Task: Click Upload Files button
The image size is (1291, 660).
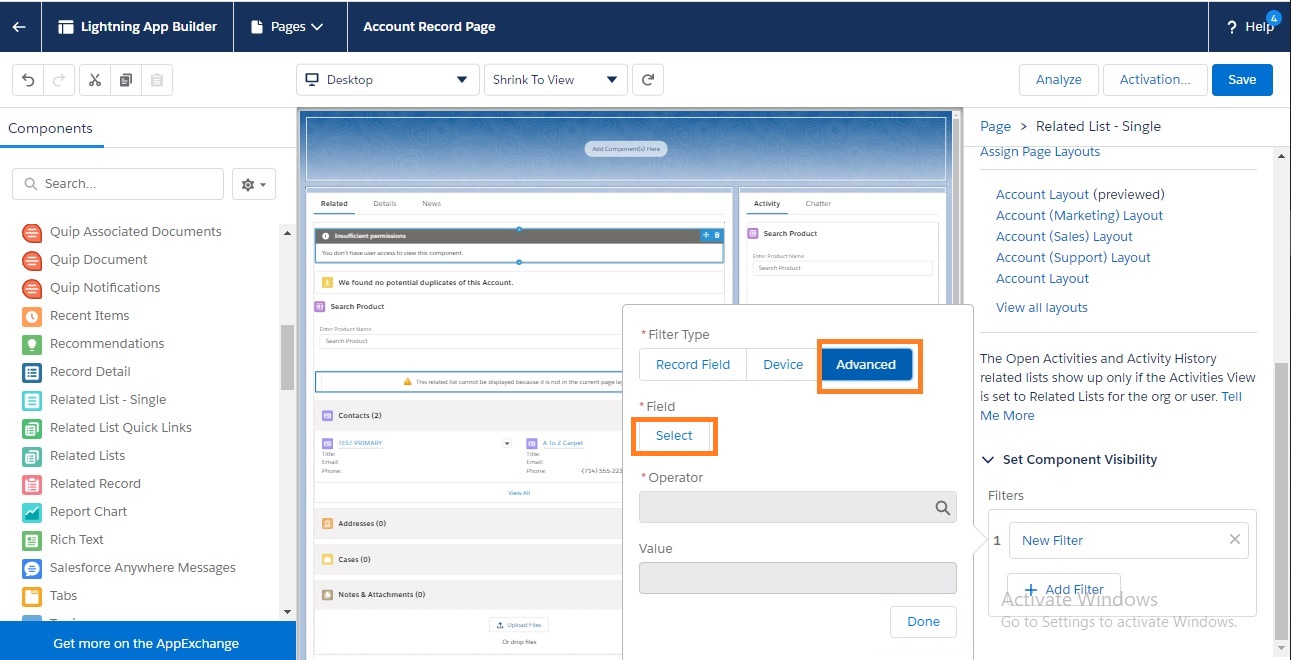Action: coord(520,625)
